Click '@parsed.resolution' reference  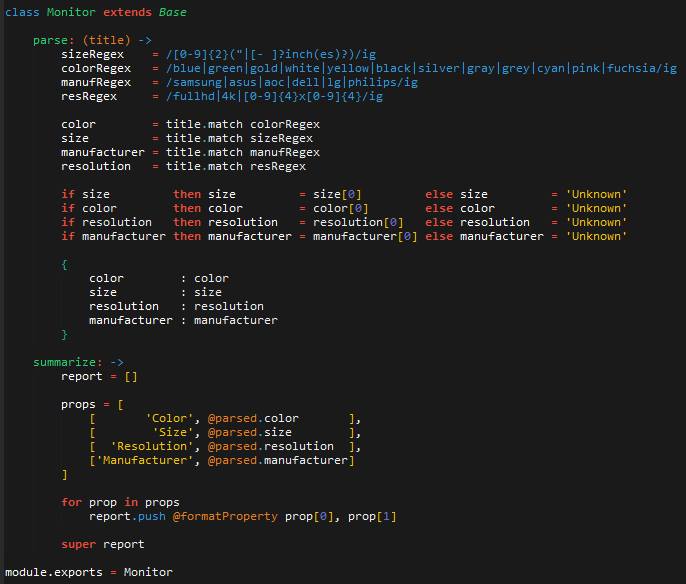(x=271, y=446)
